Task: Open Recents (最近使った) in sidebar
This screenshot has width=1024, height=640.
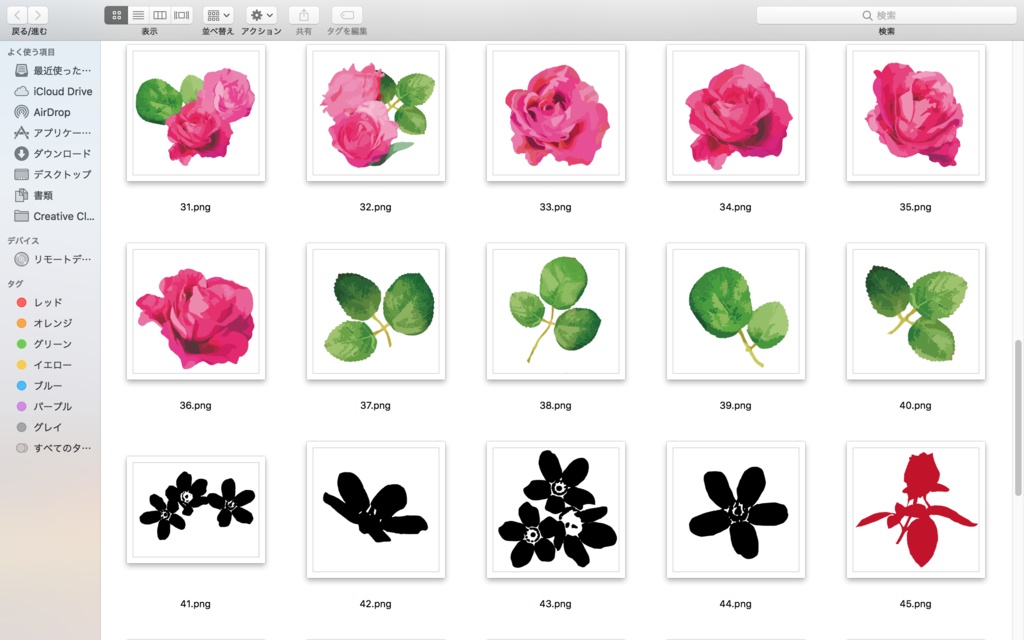Action: pos(52,71)
